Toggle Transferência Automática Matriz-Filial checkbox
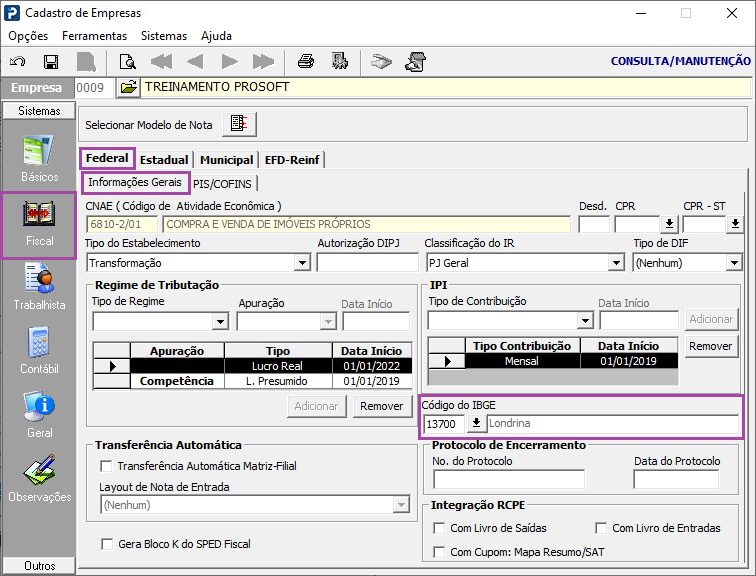 point(106,466)
